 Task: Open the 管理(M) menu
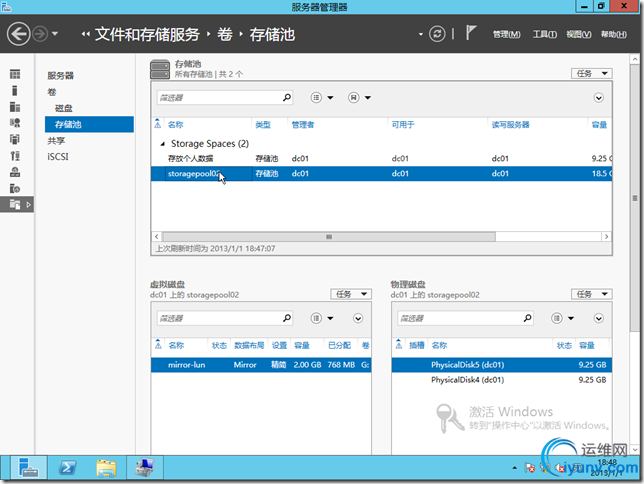pyautogui.click(x=506, y=35)
